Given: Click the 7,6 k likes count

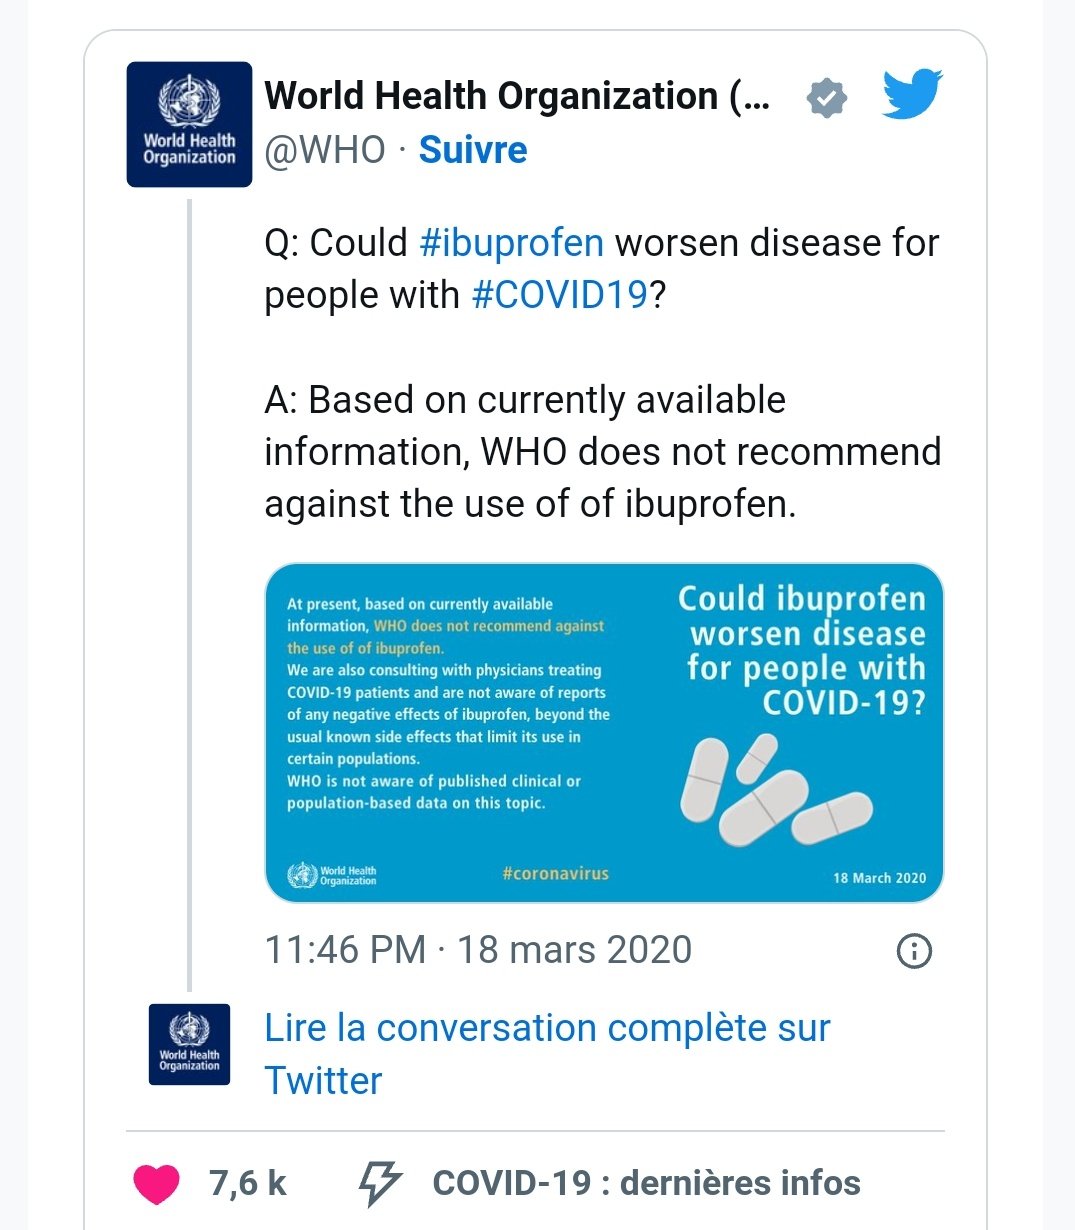Looking at the screenshot, I should (x=248, y=1184).
